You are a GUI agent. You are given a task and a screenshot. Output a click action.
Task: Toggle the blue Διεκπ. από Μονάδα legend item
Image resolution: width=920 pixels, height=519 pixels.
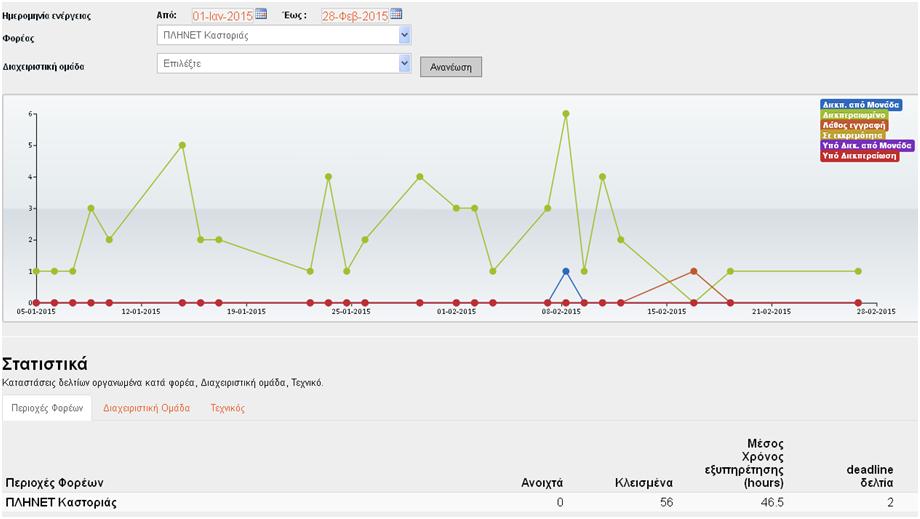860,105
